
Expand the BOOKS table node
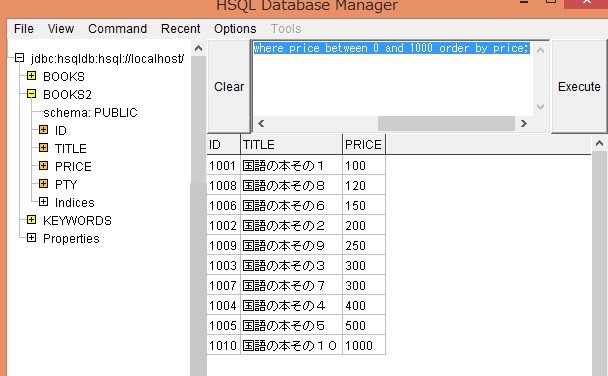(31, 76)
